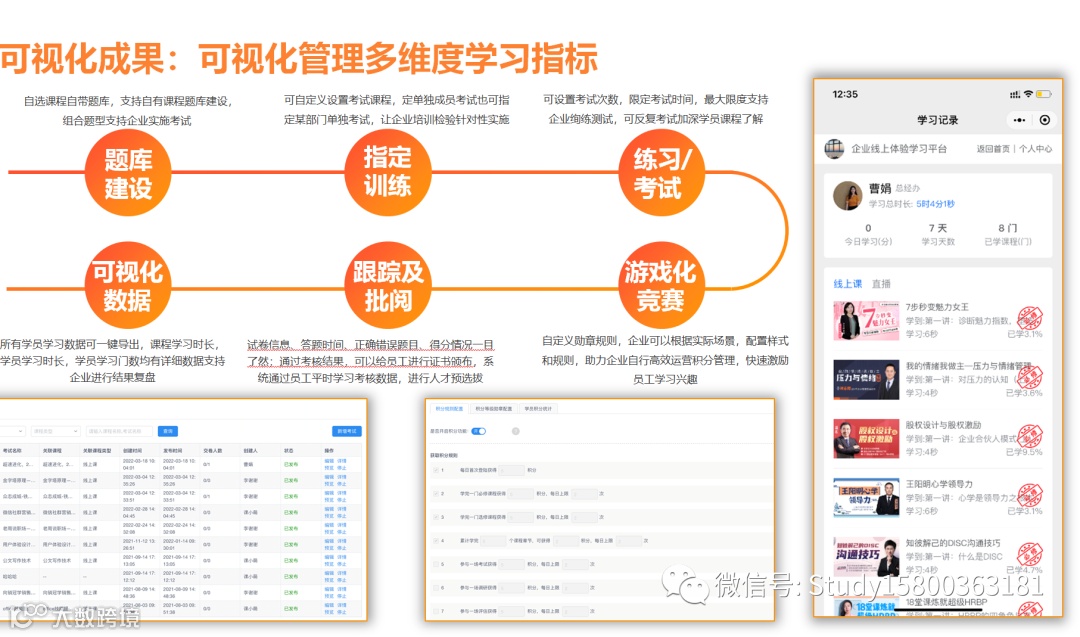Click stamp badge on 股权设计与股权激励 course
Screen dimensions: 1080x637
click(x=1030, y=437)
